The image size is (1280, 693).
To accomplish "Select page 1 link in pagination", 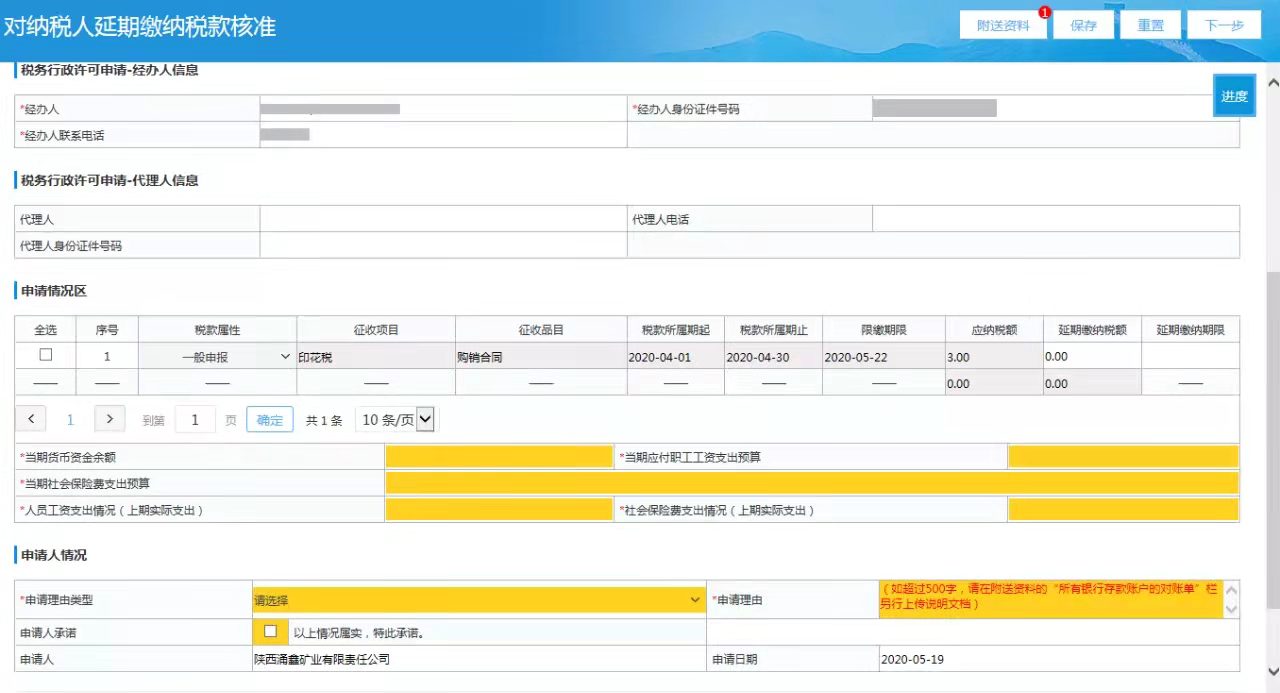I will tap(69, 418).
